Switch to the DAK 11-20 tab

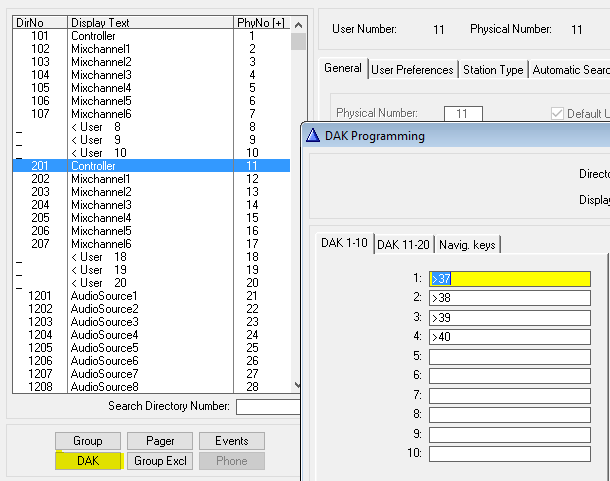[403, 245]
